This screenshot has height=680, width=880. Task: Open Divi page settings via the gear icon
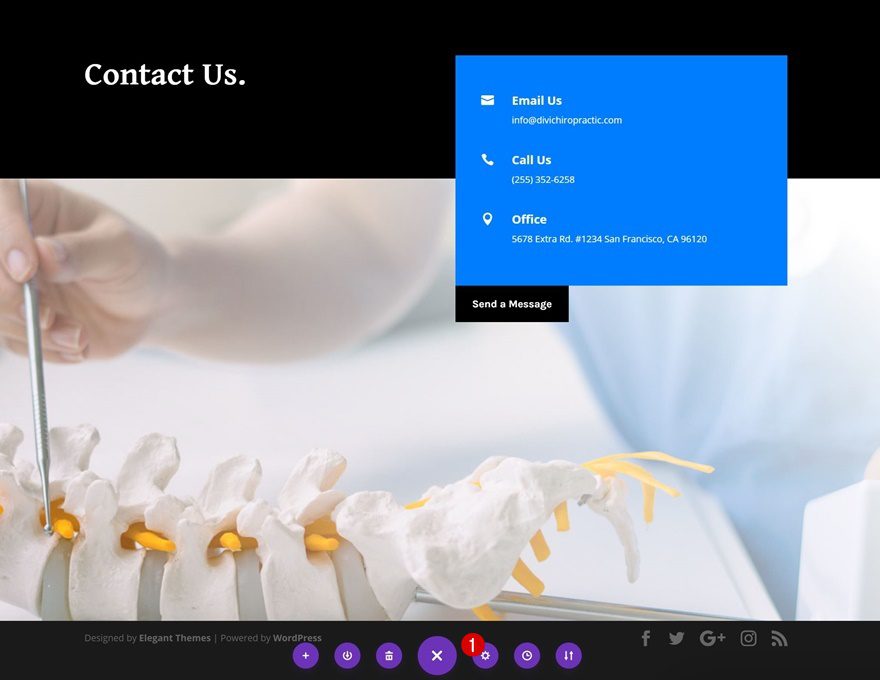pos(485,656)
